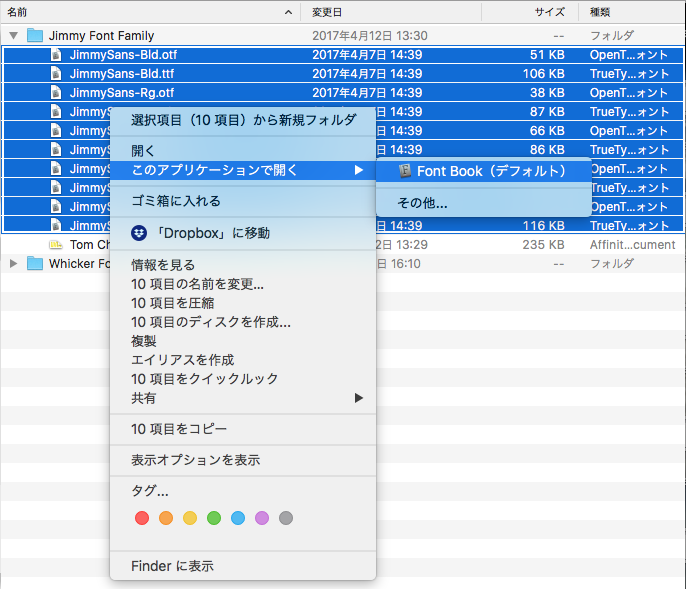Click the 106 KB size cell
686x589 pixels.
tap(543, 74)
